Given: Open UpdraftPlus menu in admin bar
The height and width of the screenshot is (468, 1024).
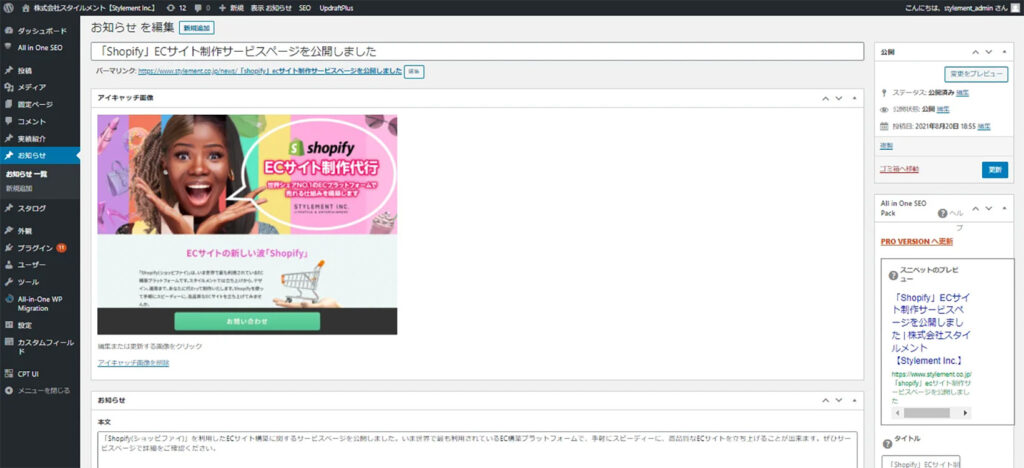Looking at the screenshot, I should [336, 8].
